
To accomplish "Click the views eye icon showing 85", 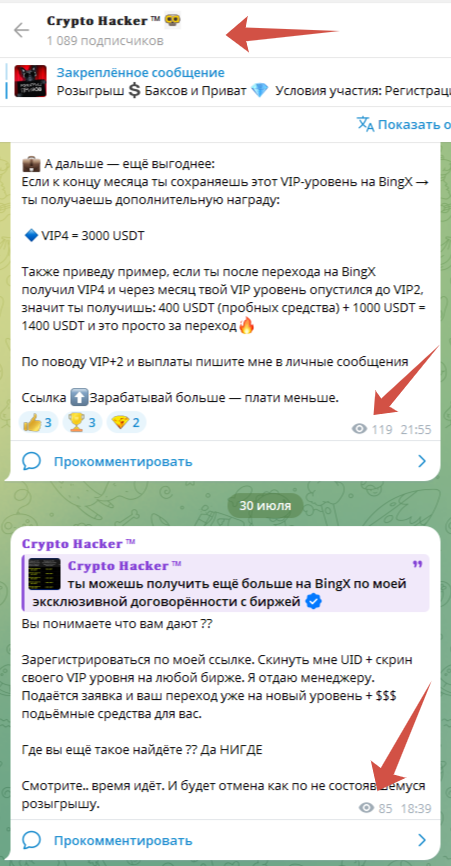I will (x=366, y=809).
